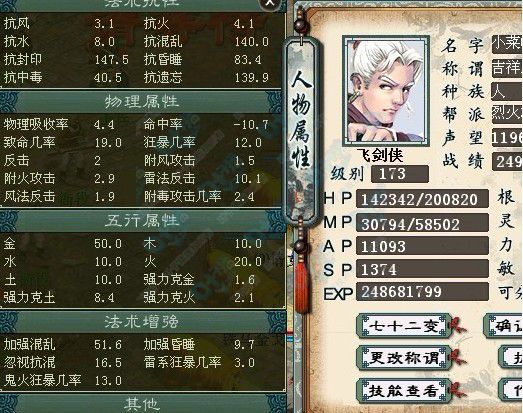This screenshot has height=413, width=523.
Task: Select the AP value field 11093
Action: pyautogui.click(x=422, y=246)
